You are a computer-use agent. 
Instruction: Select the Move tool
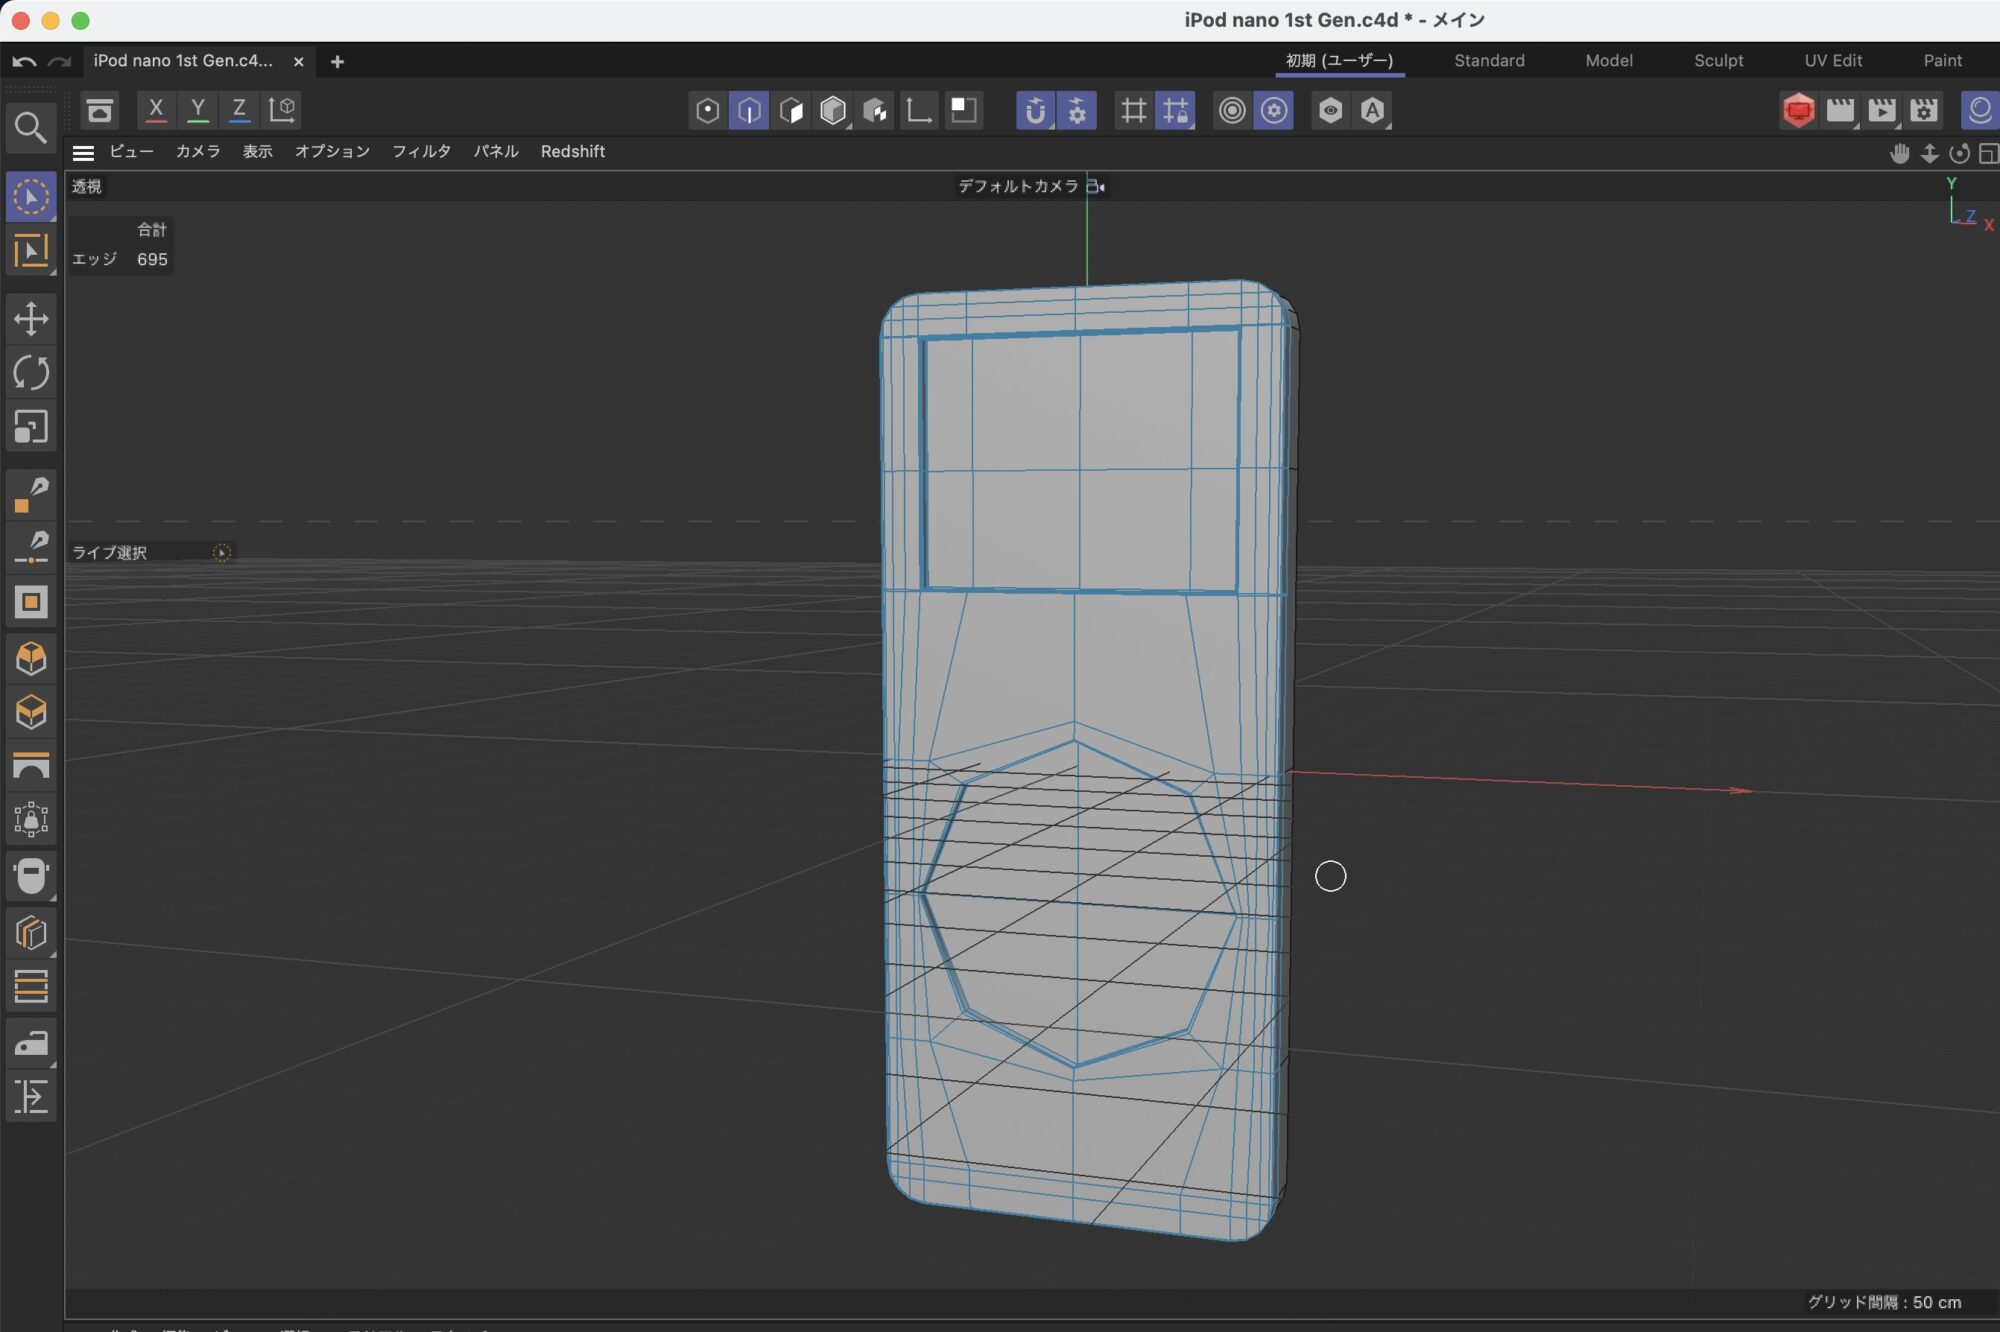click(x=31, y=319)
